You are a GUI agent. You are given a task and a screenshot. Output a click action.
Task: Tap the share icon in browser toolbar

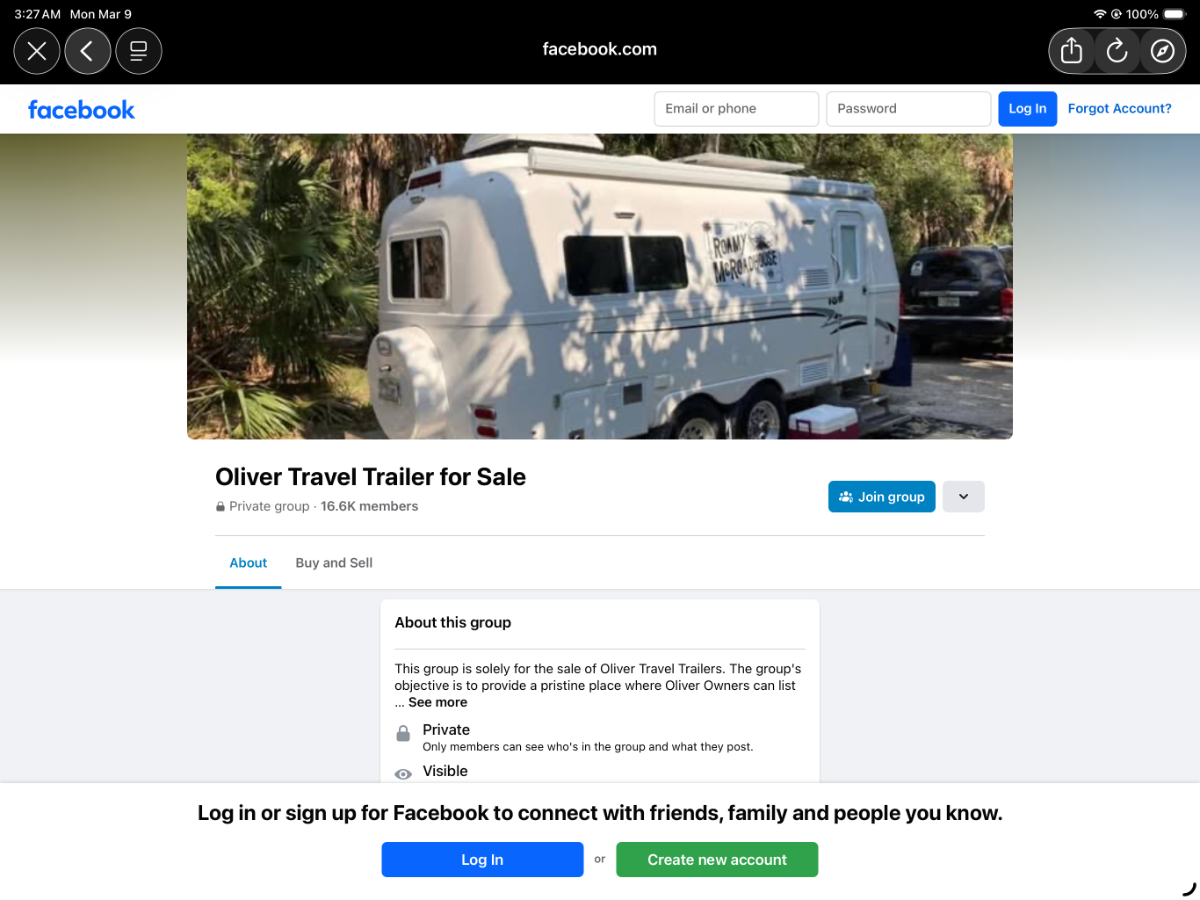coord(1071,51)
